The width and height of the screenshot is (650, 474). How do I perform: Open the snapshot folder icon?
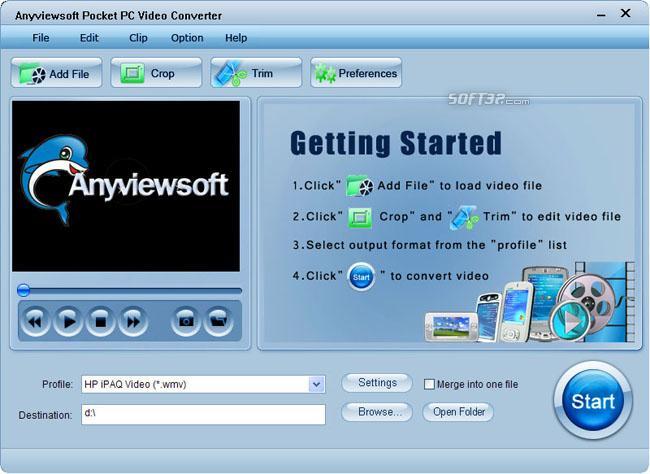tap(218, 321)
